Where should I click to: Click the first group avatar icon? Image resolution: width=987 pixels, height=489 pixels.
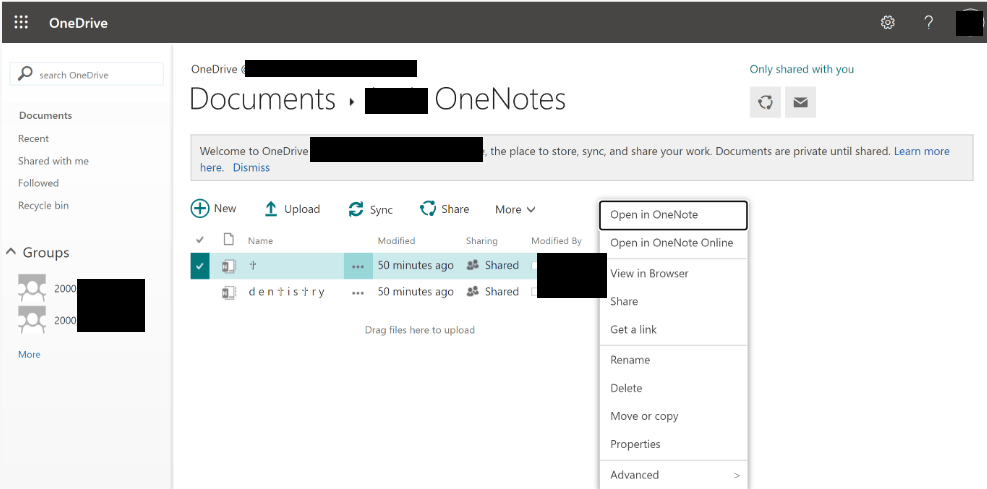(x=31, y=288)
